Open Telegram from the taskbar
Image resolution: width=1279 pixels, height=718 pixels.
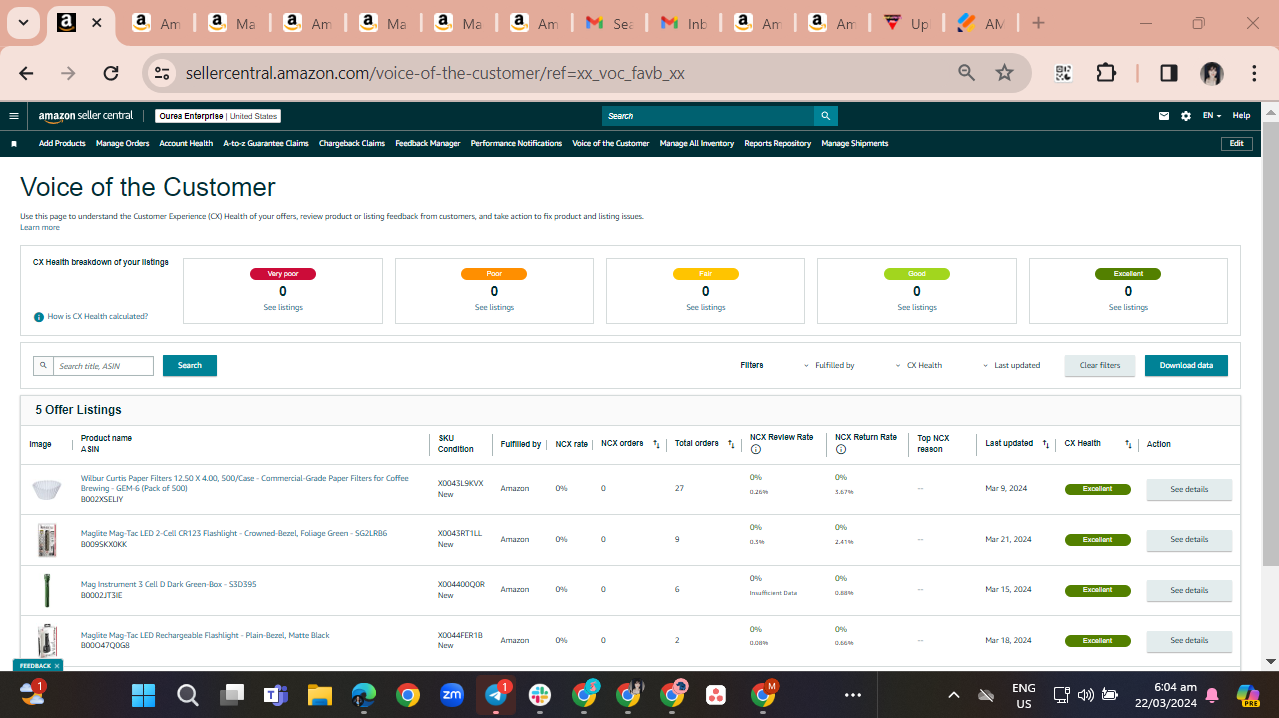coord(496,695)
